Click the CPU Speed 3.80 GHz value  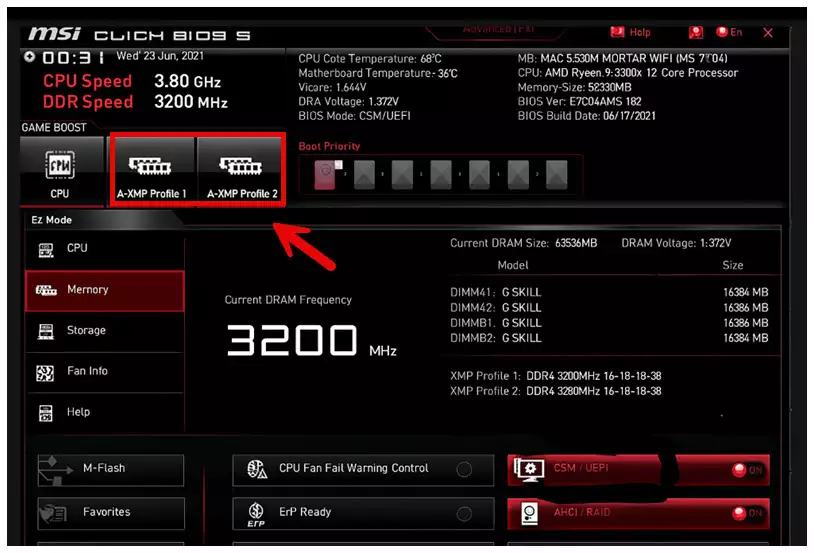(x=187, y=82)
